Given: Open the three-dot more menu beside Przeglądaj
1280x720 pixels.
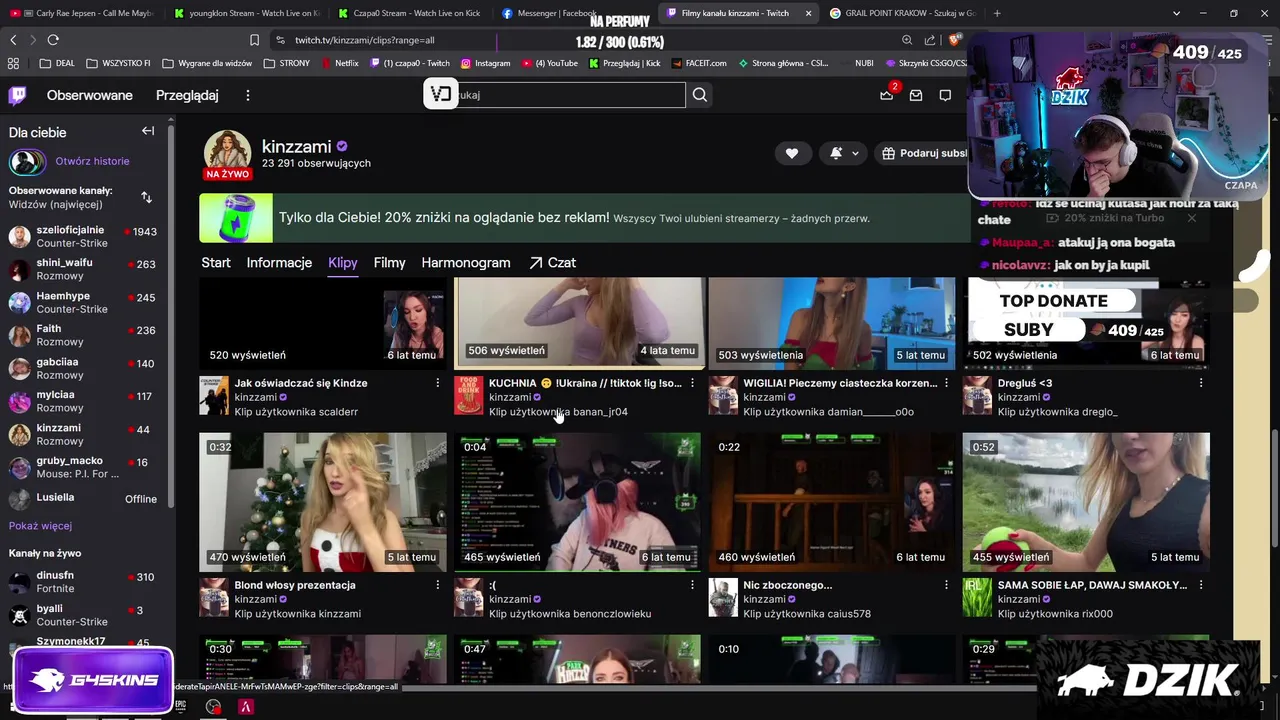Looking at the screenshot, I should point(248,95).
